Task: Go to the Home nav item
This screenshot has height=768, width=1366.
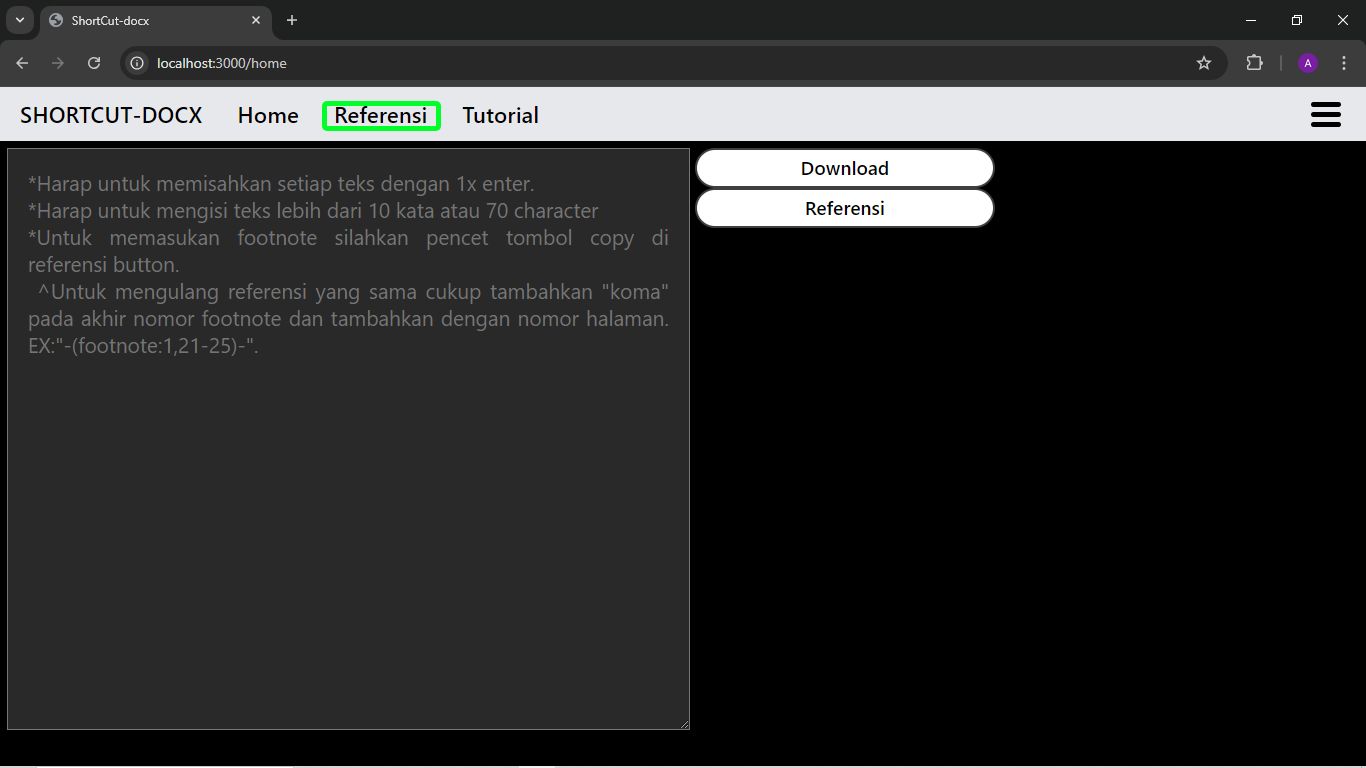Action: coord(268,116)
